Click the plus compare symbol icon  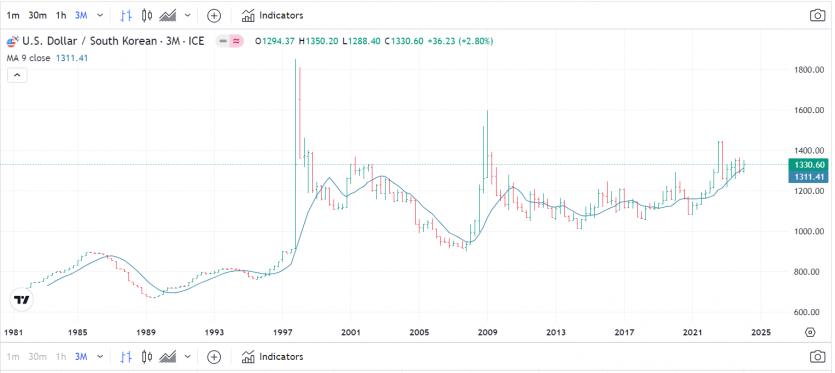[x=214, y=15]
